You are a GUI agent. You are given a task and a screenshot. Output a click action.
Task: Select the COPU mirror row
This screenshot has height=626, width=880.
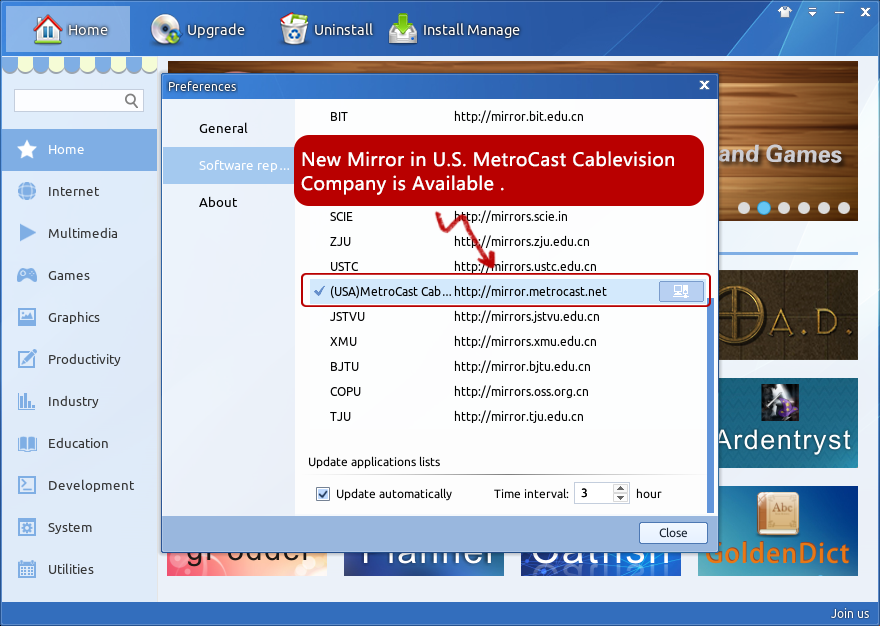coord(506,391)
